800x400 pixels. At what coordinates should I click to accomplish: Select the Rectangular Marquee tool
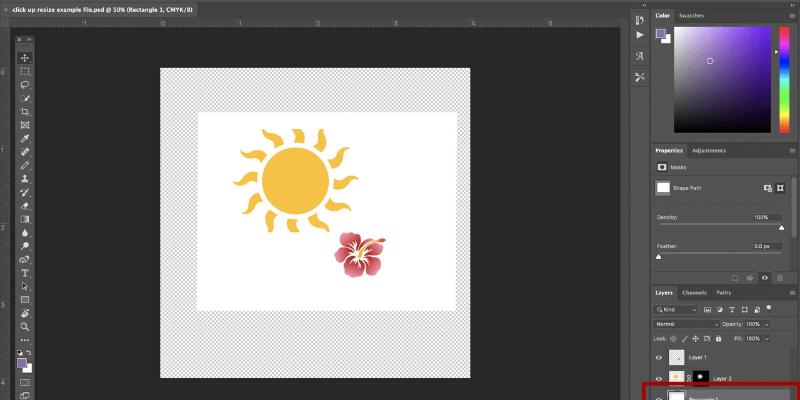tap(25, 72)
